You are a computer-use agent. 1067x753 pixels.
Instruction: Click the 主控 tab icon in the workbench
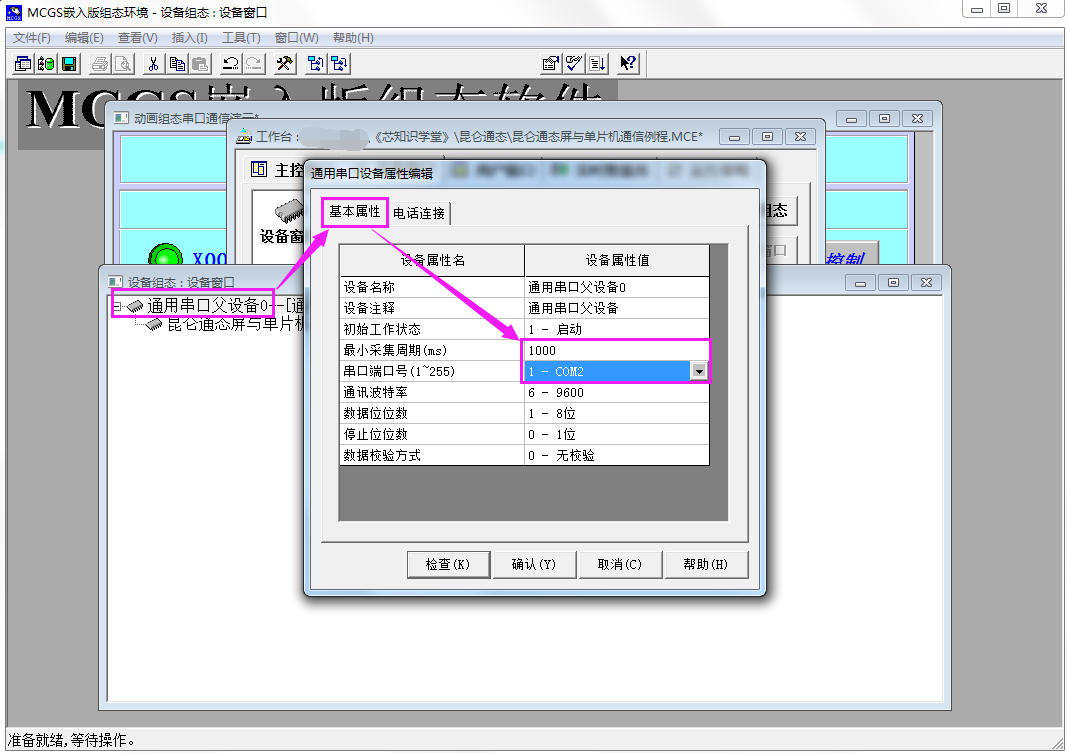[259, 169]
